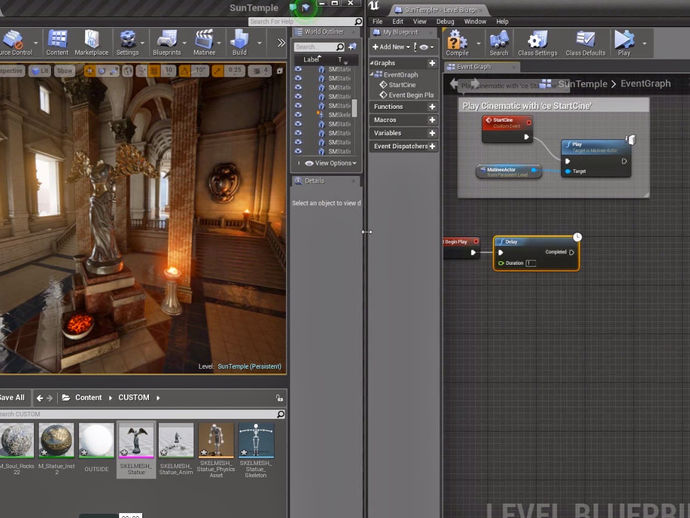Screen dimensions: 690x518
Task: Open editor Settings in main toolbar
Action: click(127, 43)
